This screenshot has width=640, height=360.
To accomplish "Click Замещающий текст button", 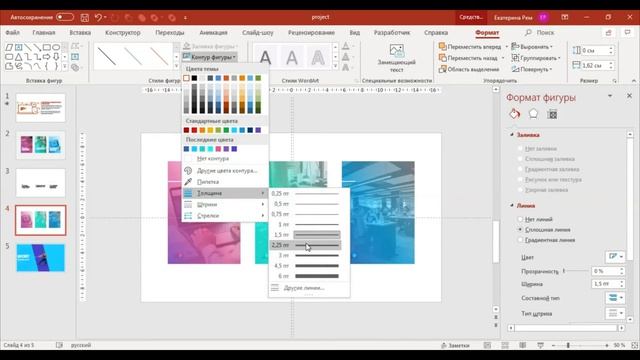I will click(x=396, y=58).
